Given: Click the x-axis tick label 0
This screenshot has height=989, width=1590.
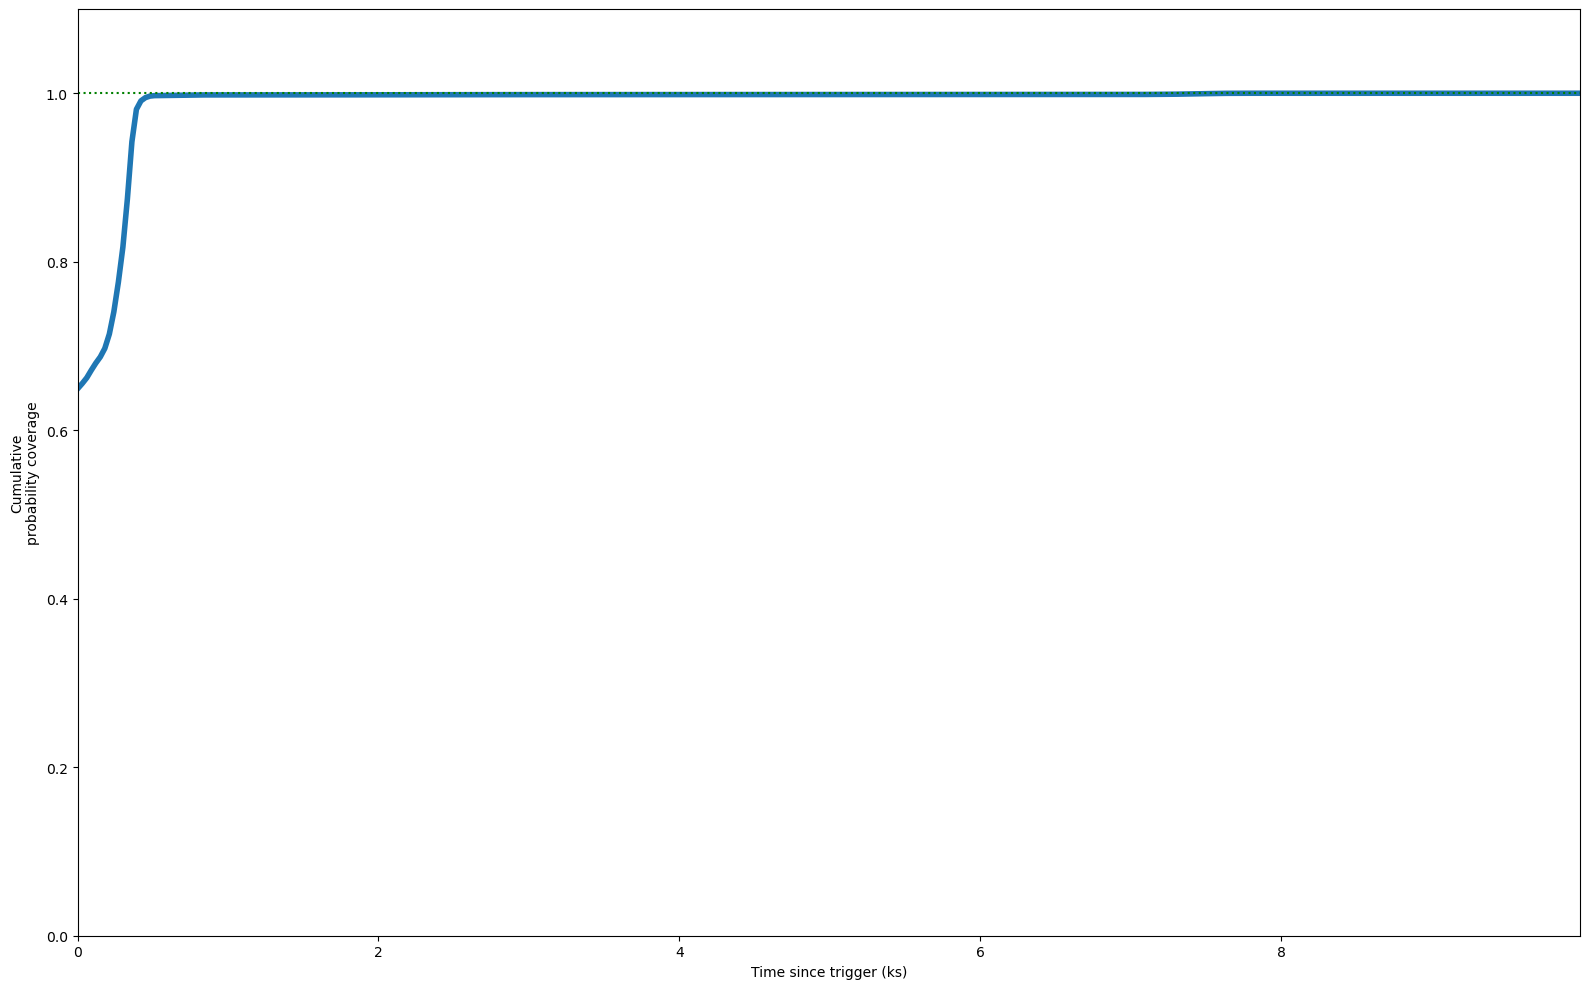Looking at the screenshot, I should (x=78, y=953).
